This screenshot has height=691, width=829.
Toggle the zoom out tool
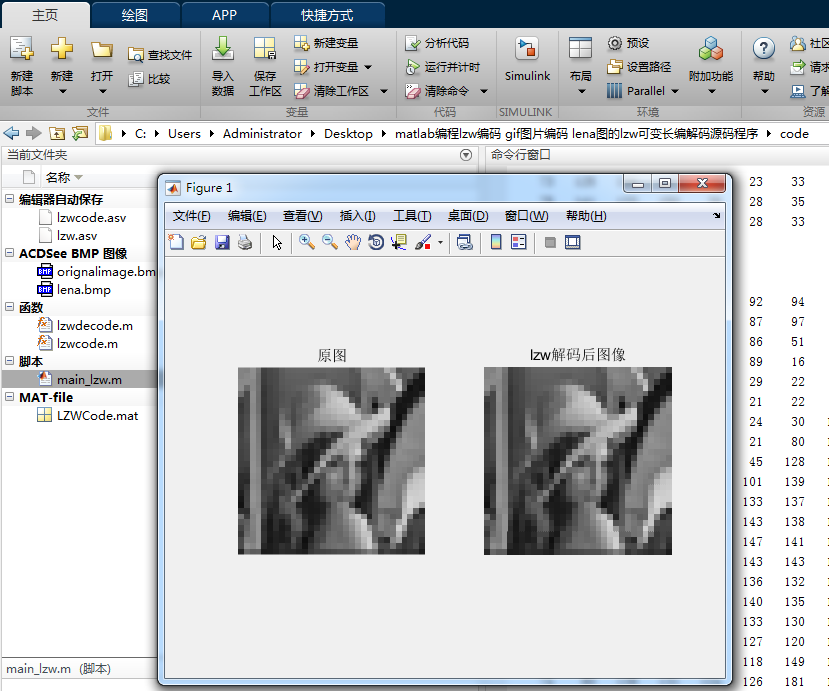(330, 242)
